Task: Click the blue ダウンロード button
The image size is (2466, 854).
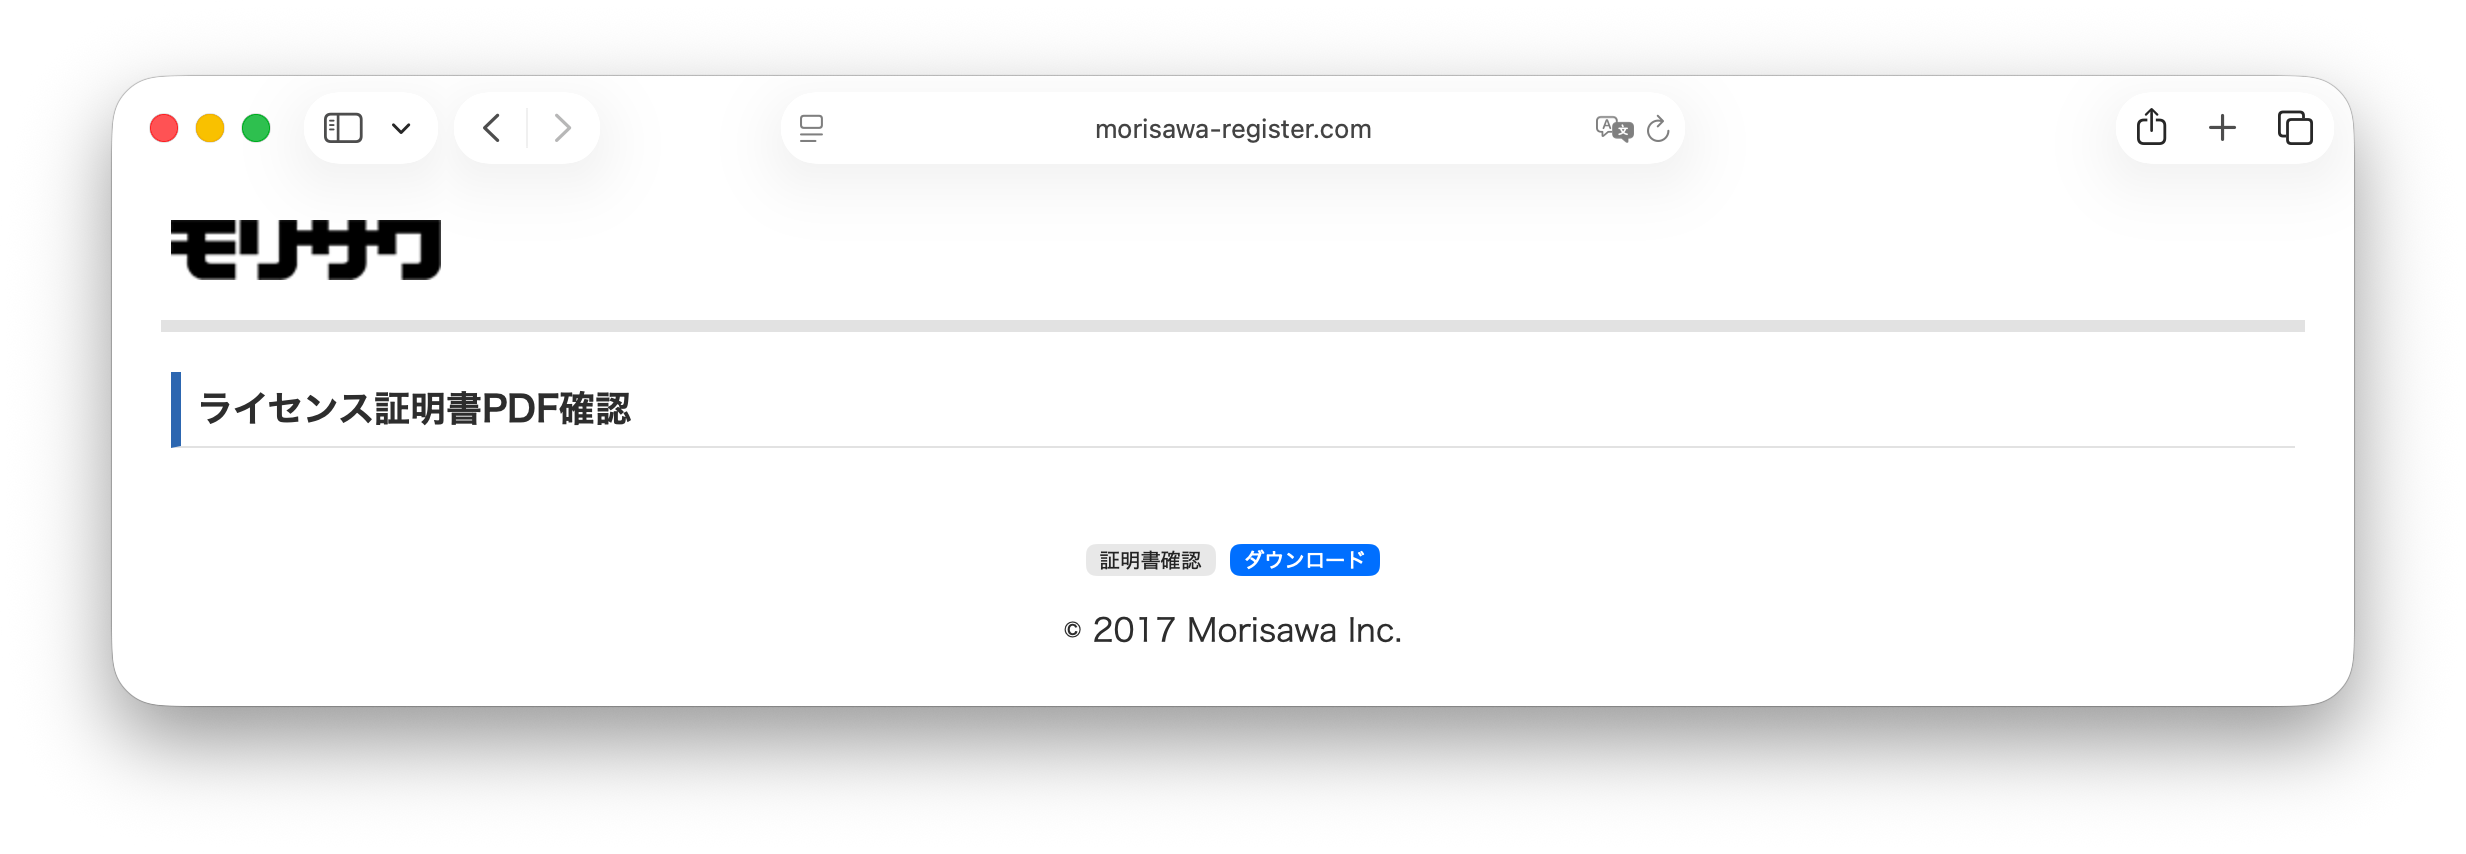Action: [1305, 560]
